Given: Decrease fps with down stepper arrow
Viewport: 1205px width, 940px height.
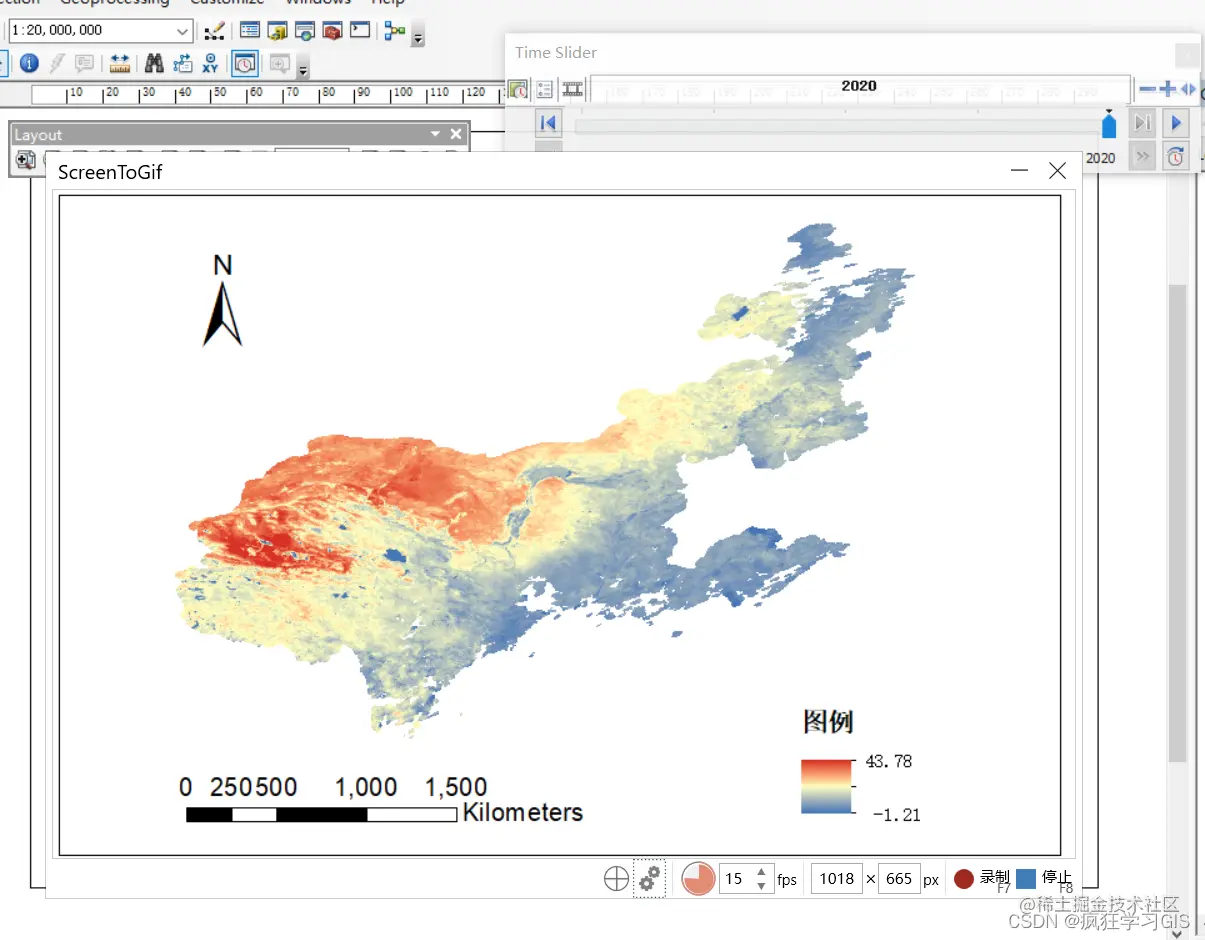Looking at the screenshot, I should coord(762,886).
